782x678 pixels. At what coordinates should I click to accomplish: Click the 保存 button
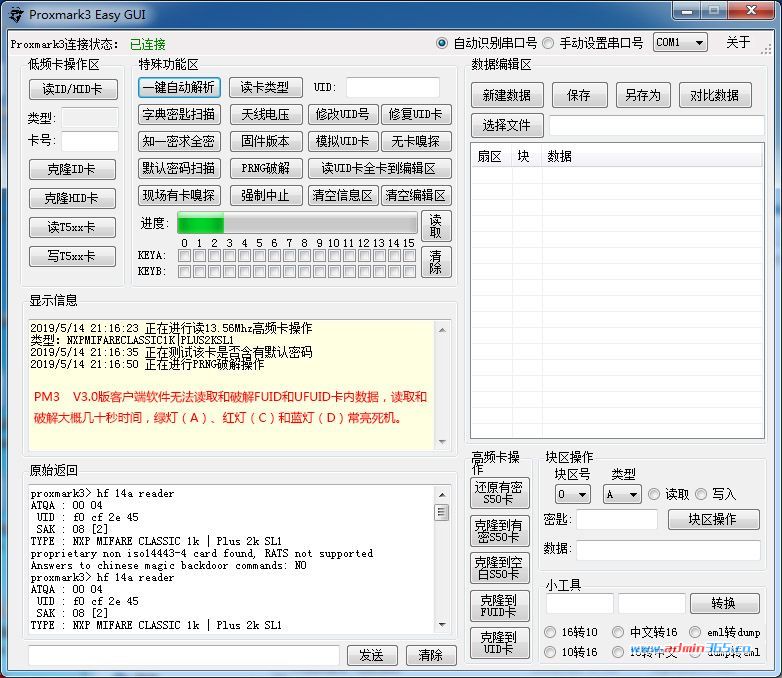[580, 95]
